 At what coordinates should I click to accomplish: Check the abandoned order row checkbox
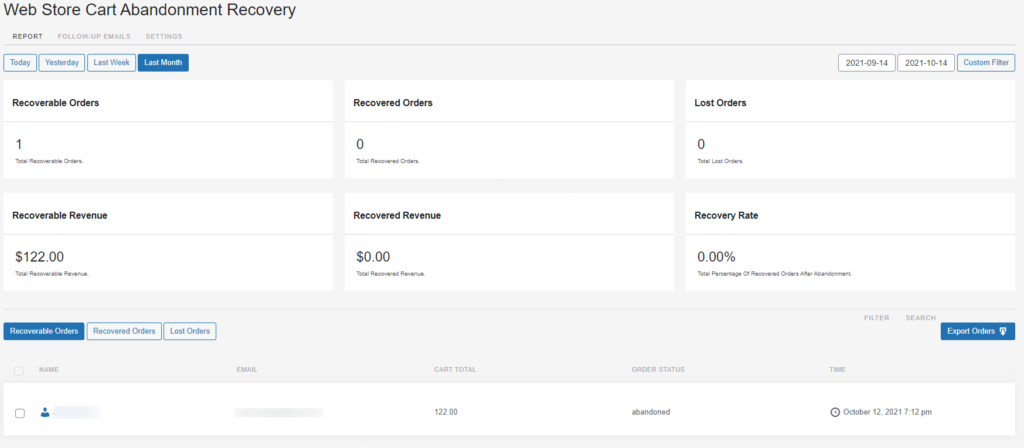click(x=20, y=413)
